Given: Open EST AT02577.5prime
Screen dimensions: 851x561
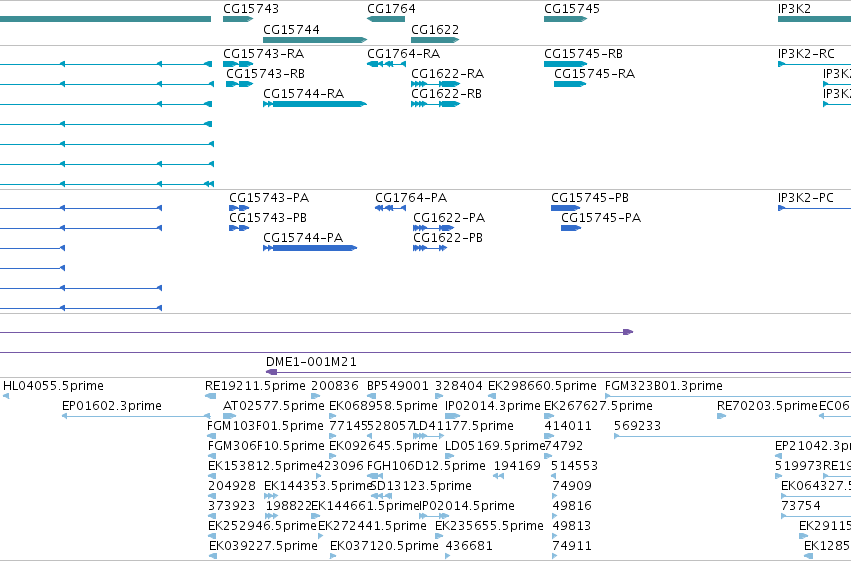Looking at the screenshot, I should coord(274,406).
